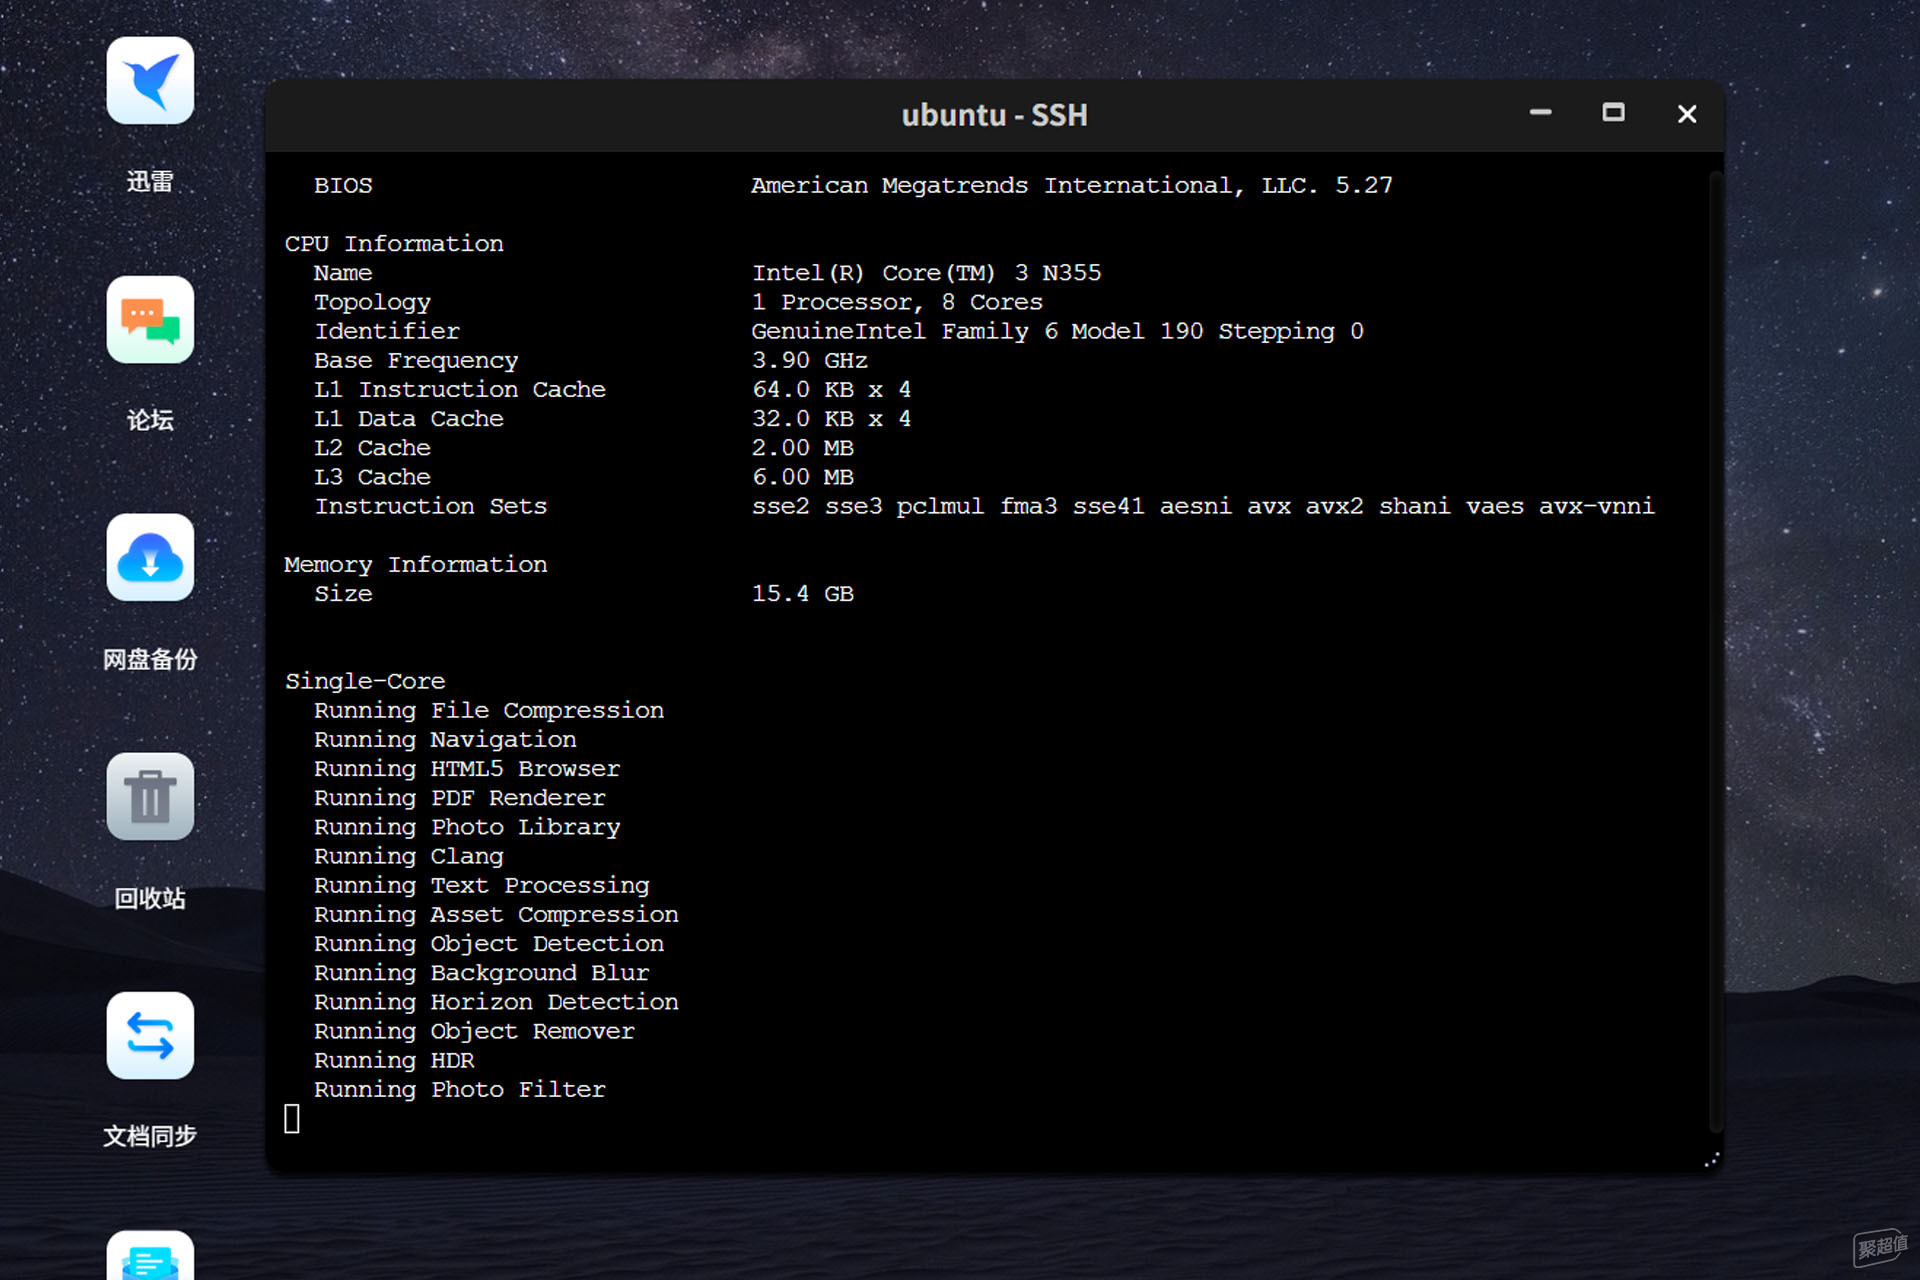
Task: Click 'GenuineIntel Family 6 Model 190 Stepping 0'
Action: click(x=1058, y=331)
